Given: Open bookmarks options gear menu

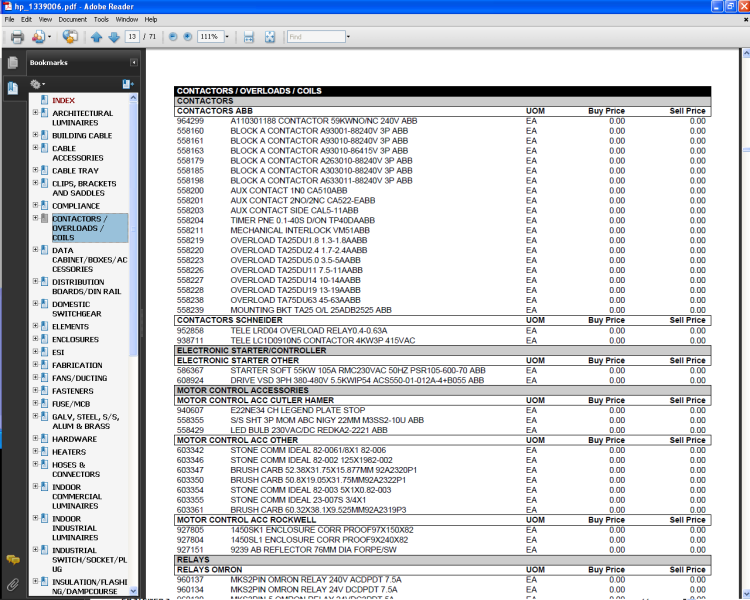Looking at the screenshot, I should pos(37,84).
